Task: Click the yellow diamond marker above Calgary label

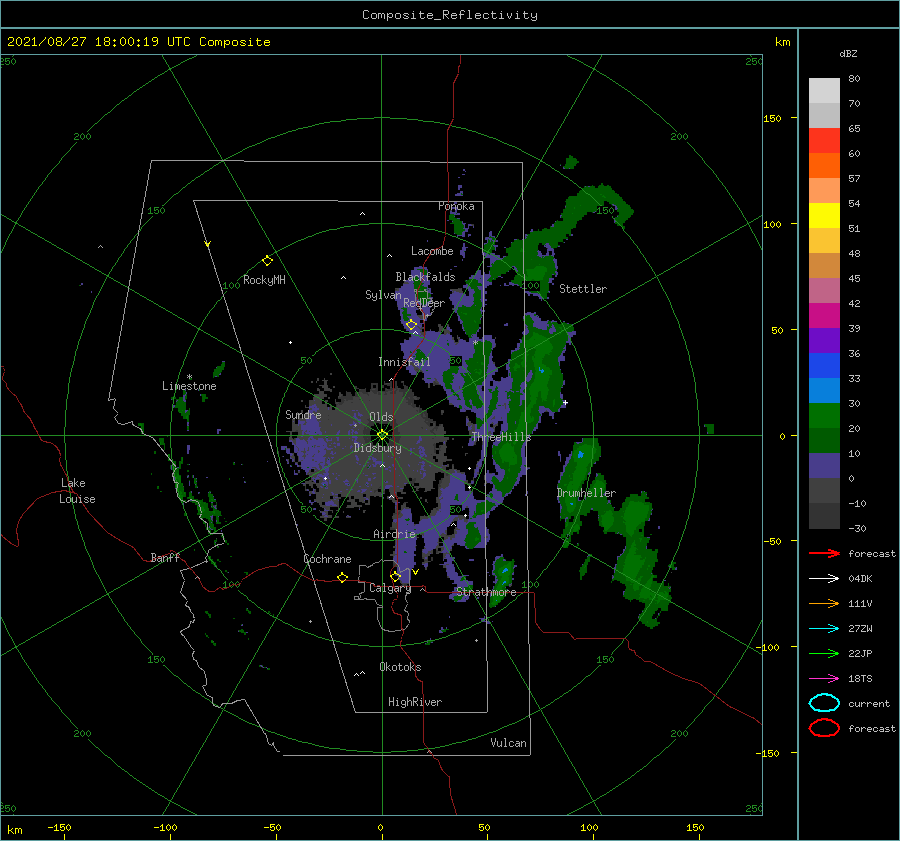Action: click(x=395, y=576)
